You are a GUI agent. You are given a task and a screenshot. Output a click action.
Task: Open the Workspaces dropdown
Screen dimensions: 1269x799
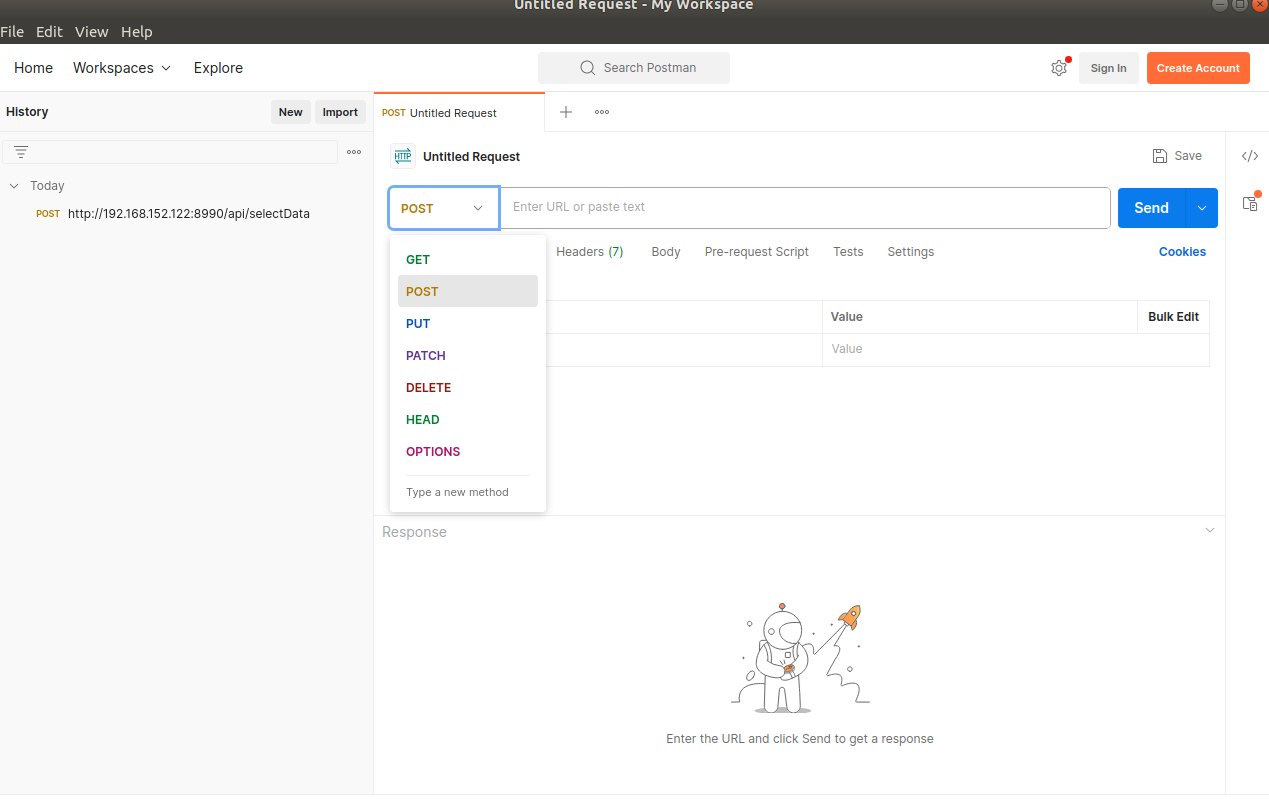(122, 68)
